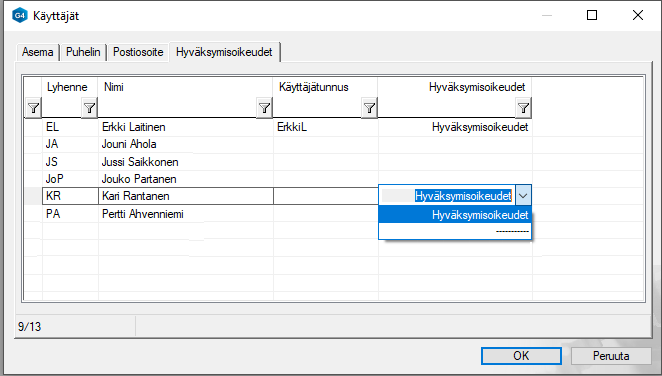This screenshot has height=376, width=662.
Task: Click Hyväksymisoikeudet value in Erkki Laitinen row
Action: (455, 127)
